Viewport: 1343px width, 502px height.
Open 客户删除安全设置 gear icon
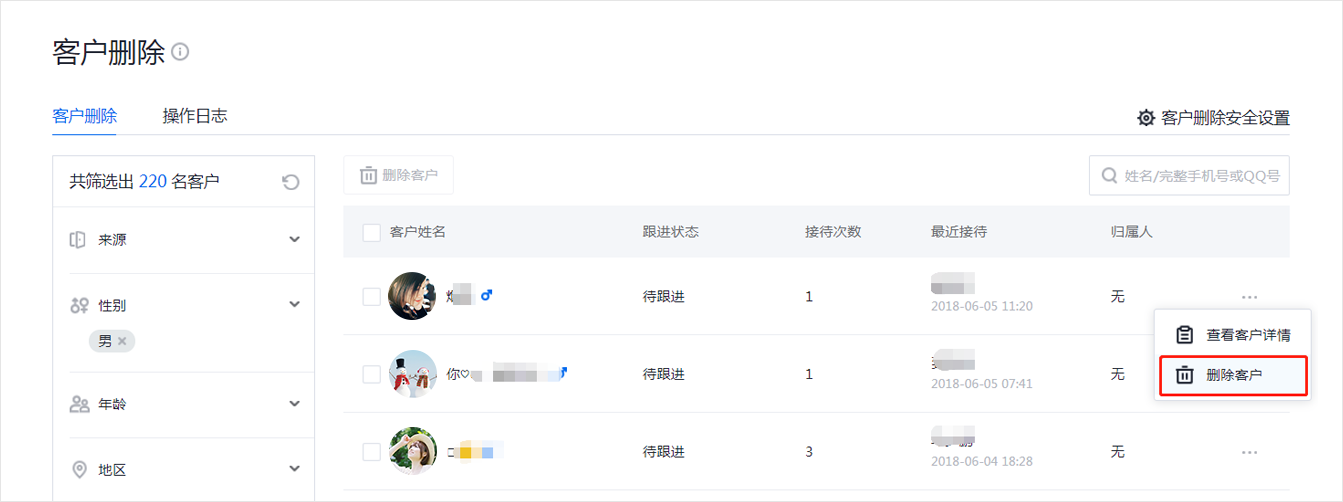pos(1146,118)
